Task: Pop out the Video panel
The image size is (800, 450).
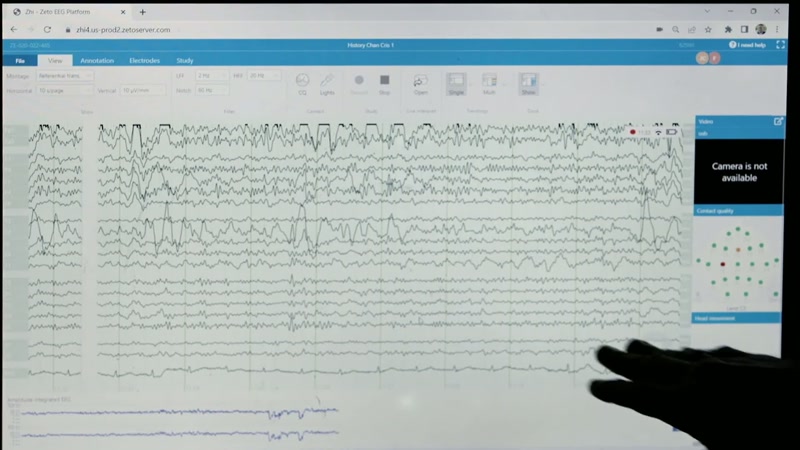Action: (778, 121)
